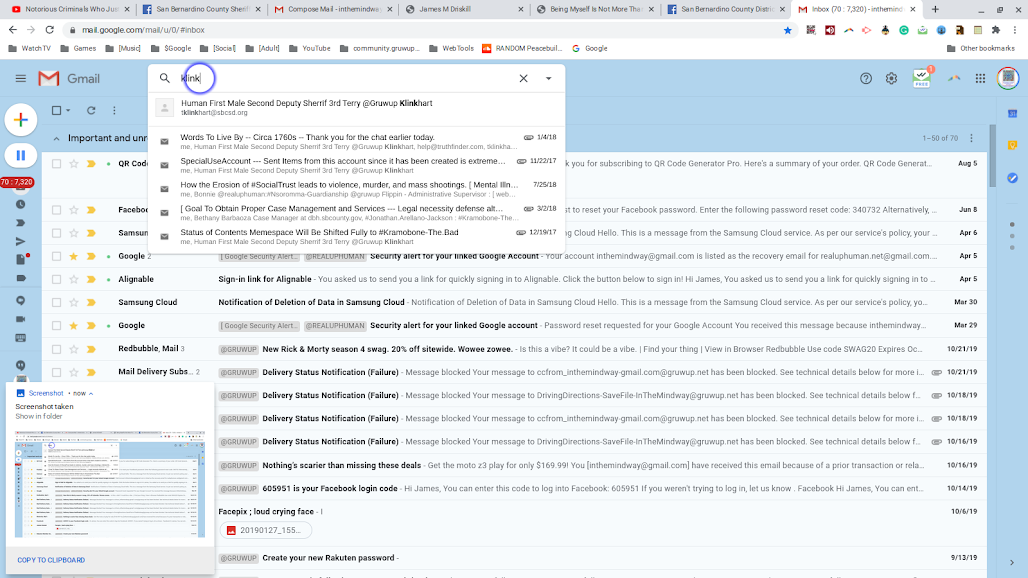1028x578 pixels.
Task: Open the YouTube bookmarks folder
Action: pyautogui.click(x=309, y=48)
